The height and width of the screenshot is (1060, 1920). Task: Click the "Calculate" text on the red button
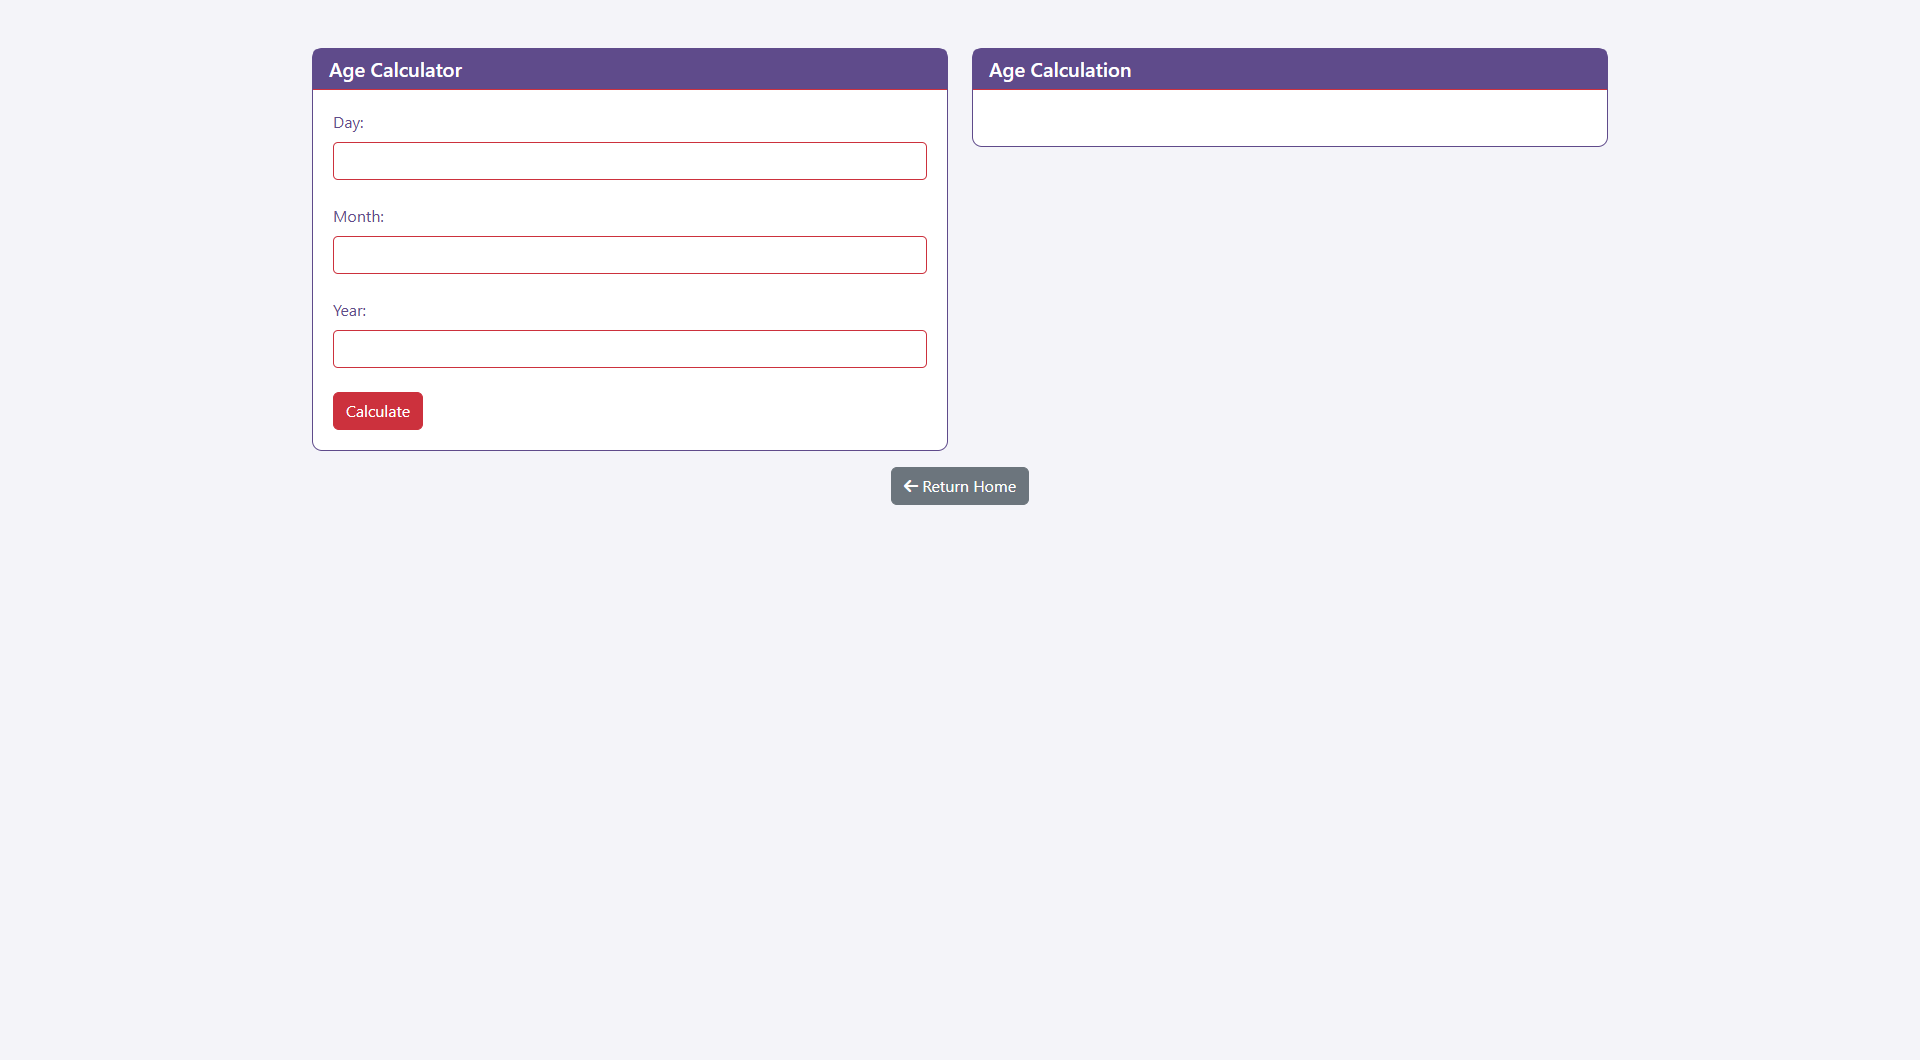point(378,412)
